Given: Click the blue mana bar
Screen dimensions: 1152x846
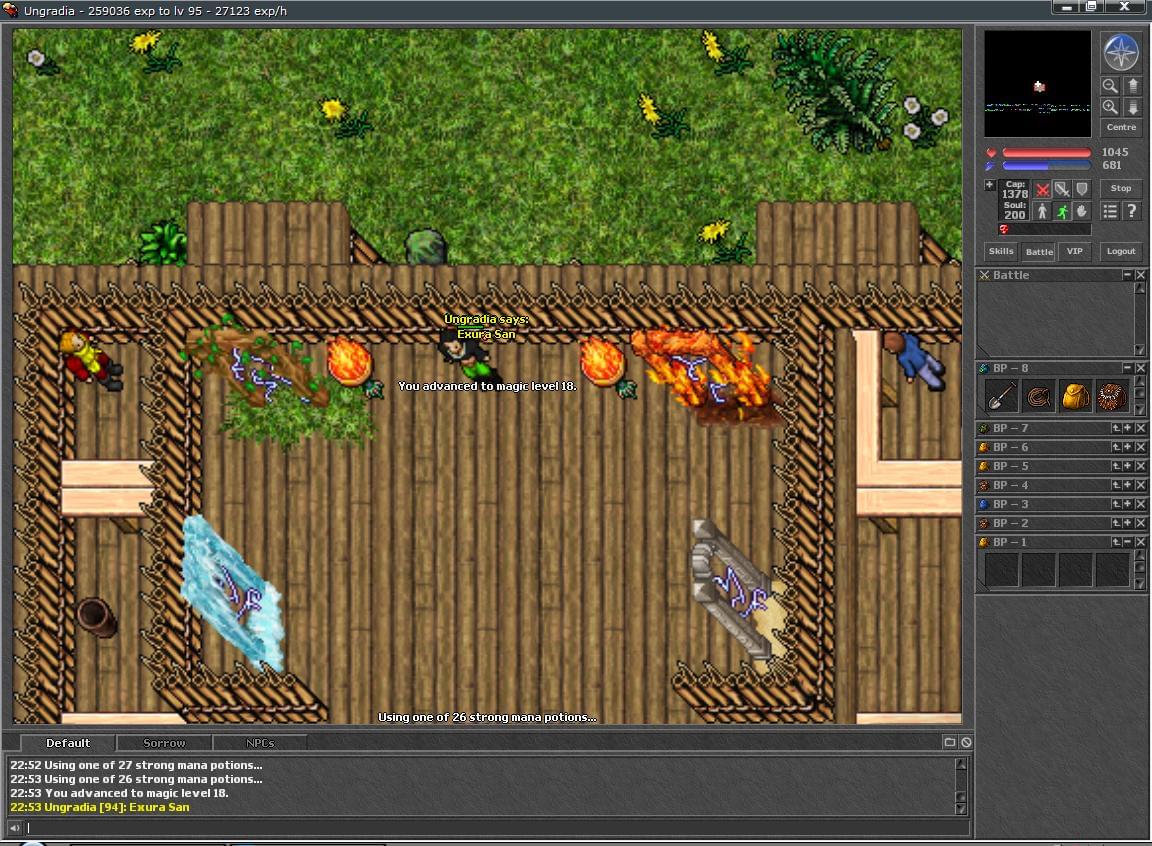Looking at the screenshot, I should pyautogui.click(x=1046, y=166).
